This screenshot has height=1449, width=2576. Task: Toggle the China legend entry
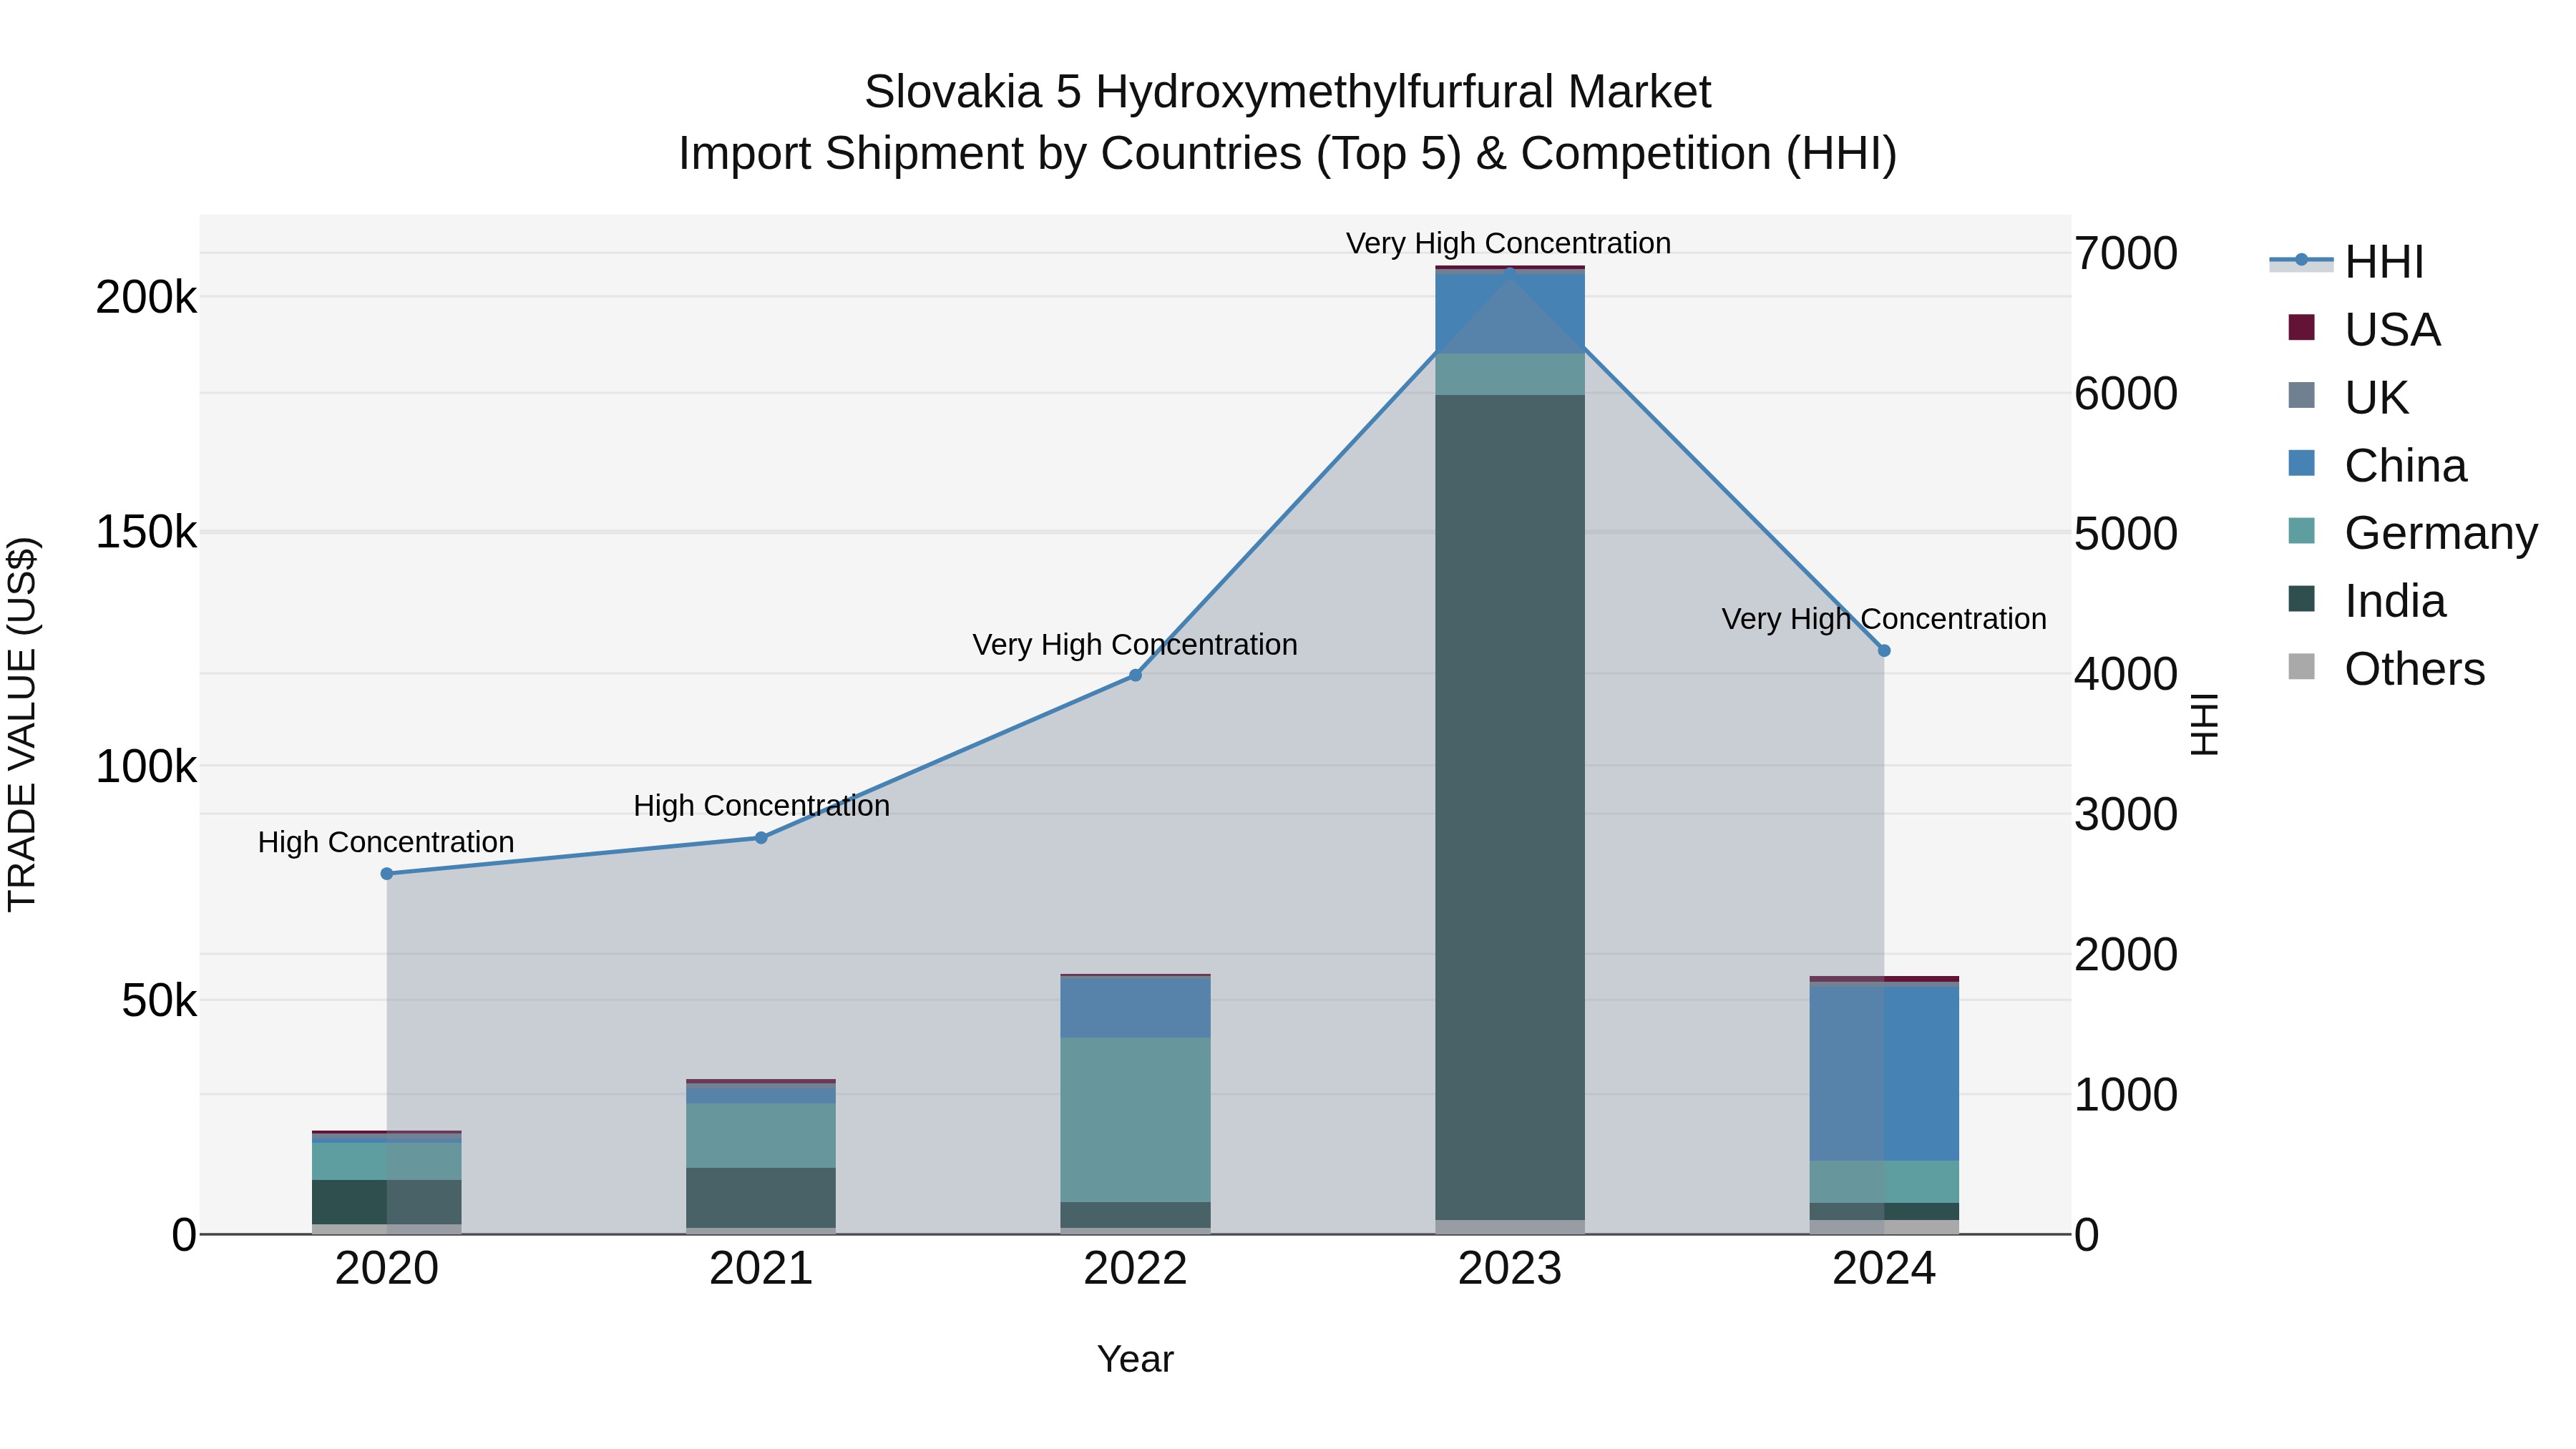coord(2377,465)
